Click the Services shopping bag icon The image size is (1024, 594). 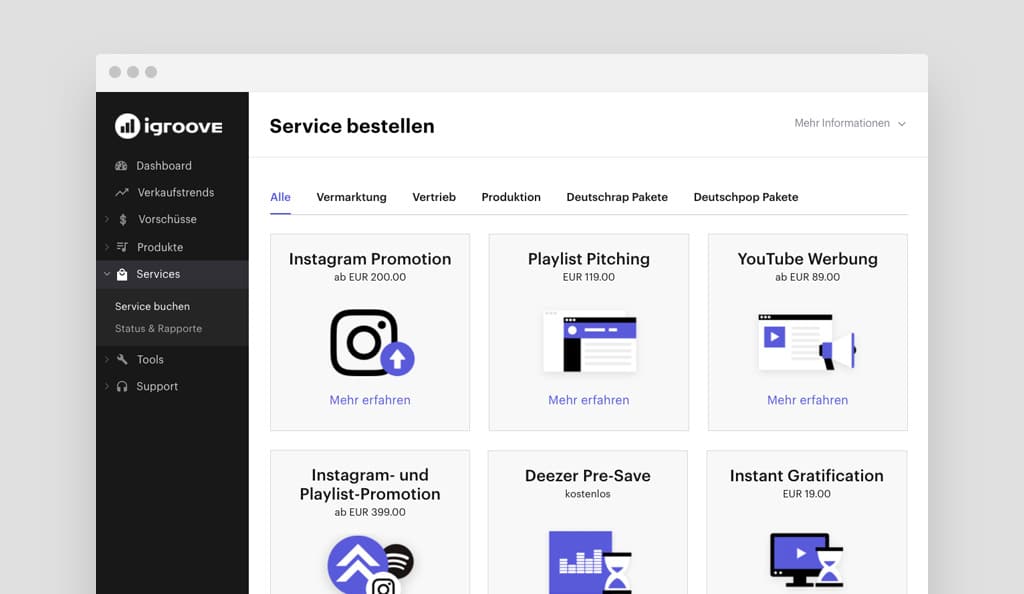122,274
